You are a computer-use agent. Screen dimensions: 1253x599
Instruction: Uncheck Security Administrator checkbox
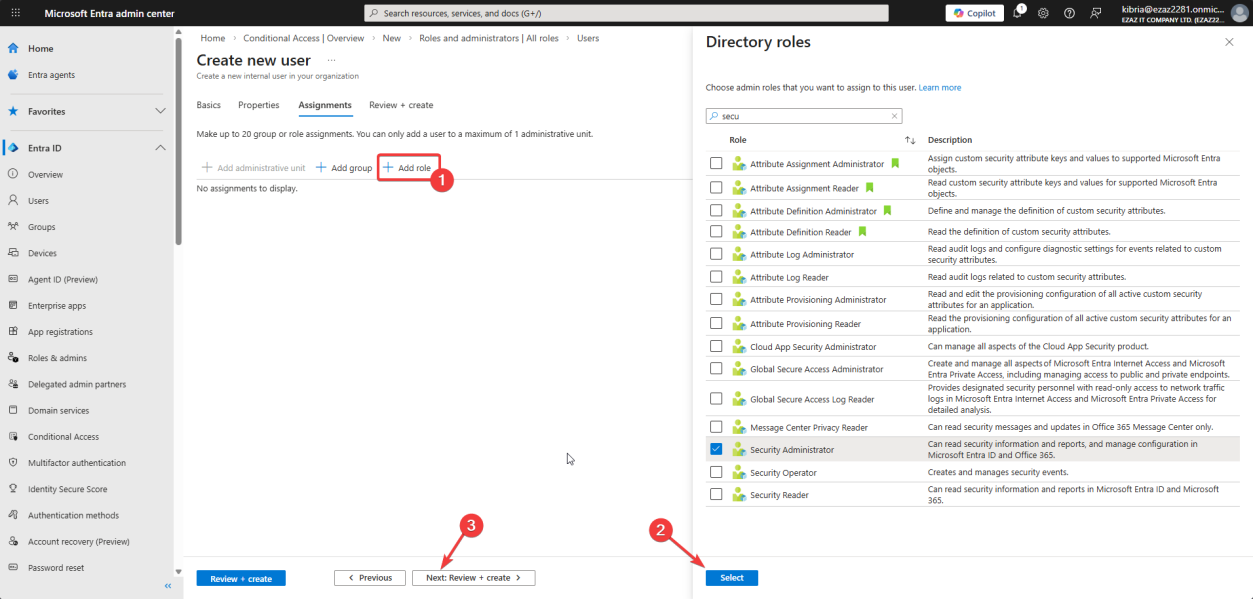click(716, 449)
